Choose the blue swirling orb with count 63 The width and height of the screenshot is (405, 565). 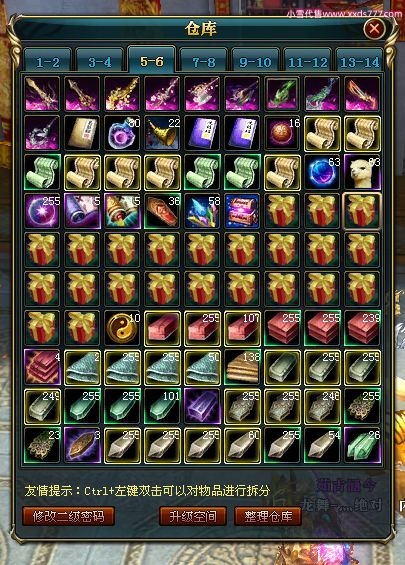[x=322, y=172]
